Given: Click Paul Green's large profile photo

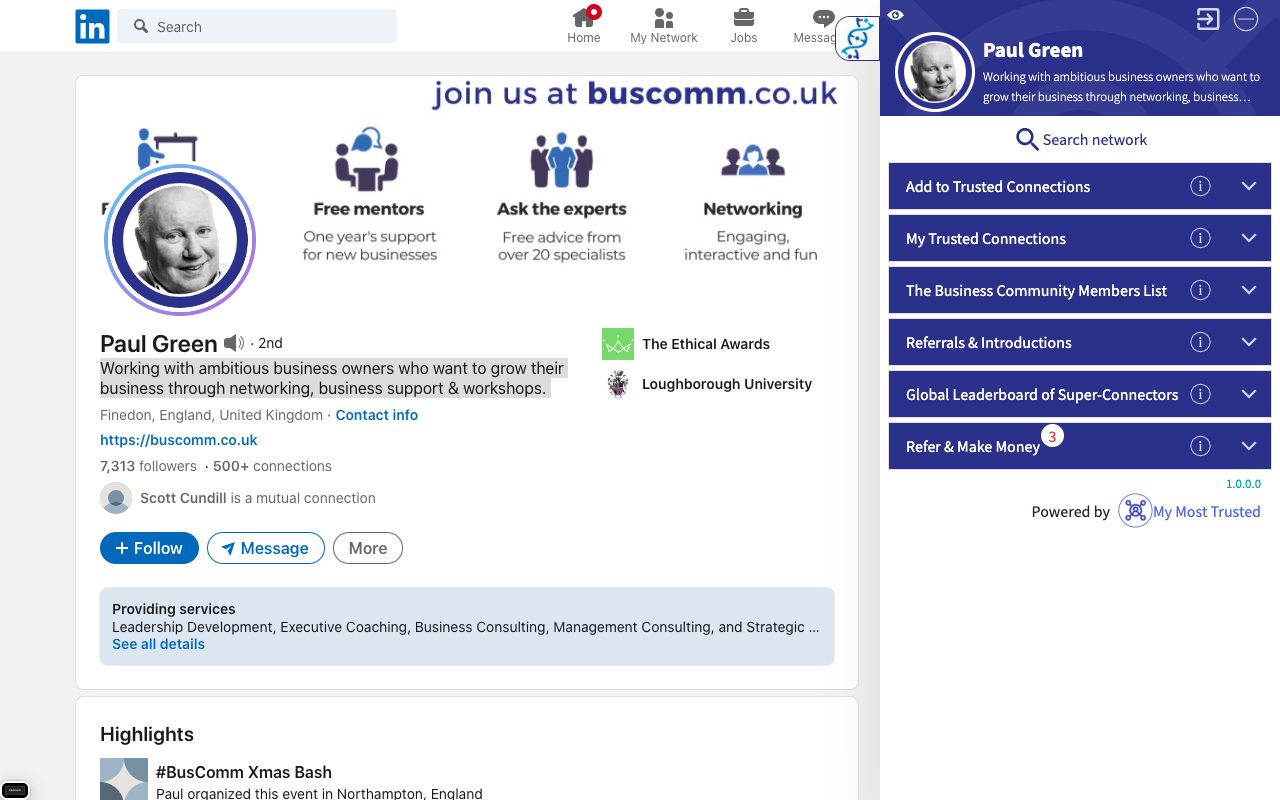Looking at the screenshot, I should coord(180,240).
